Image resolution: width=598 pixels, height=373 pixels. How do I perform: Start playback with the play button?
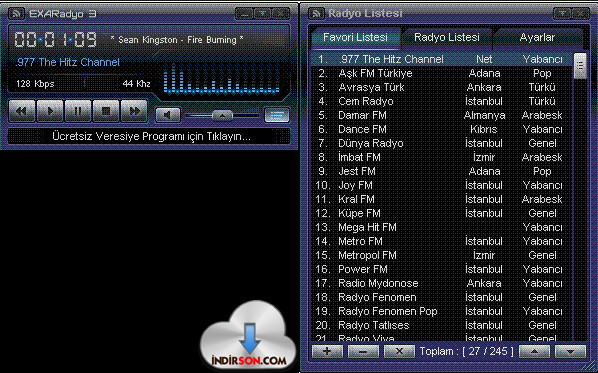(x=50, y=111)
